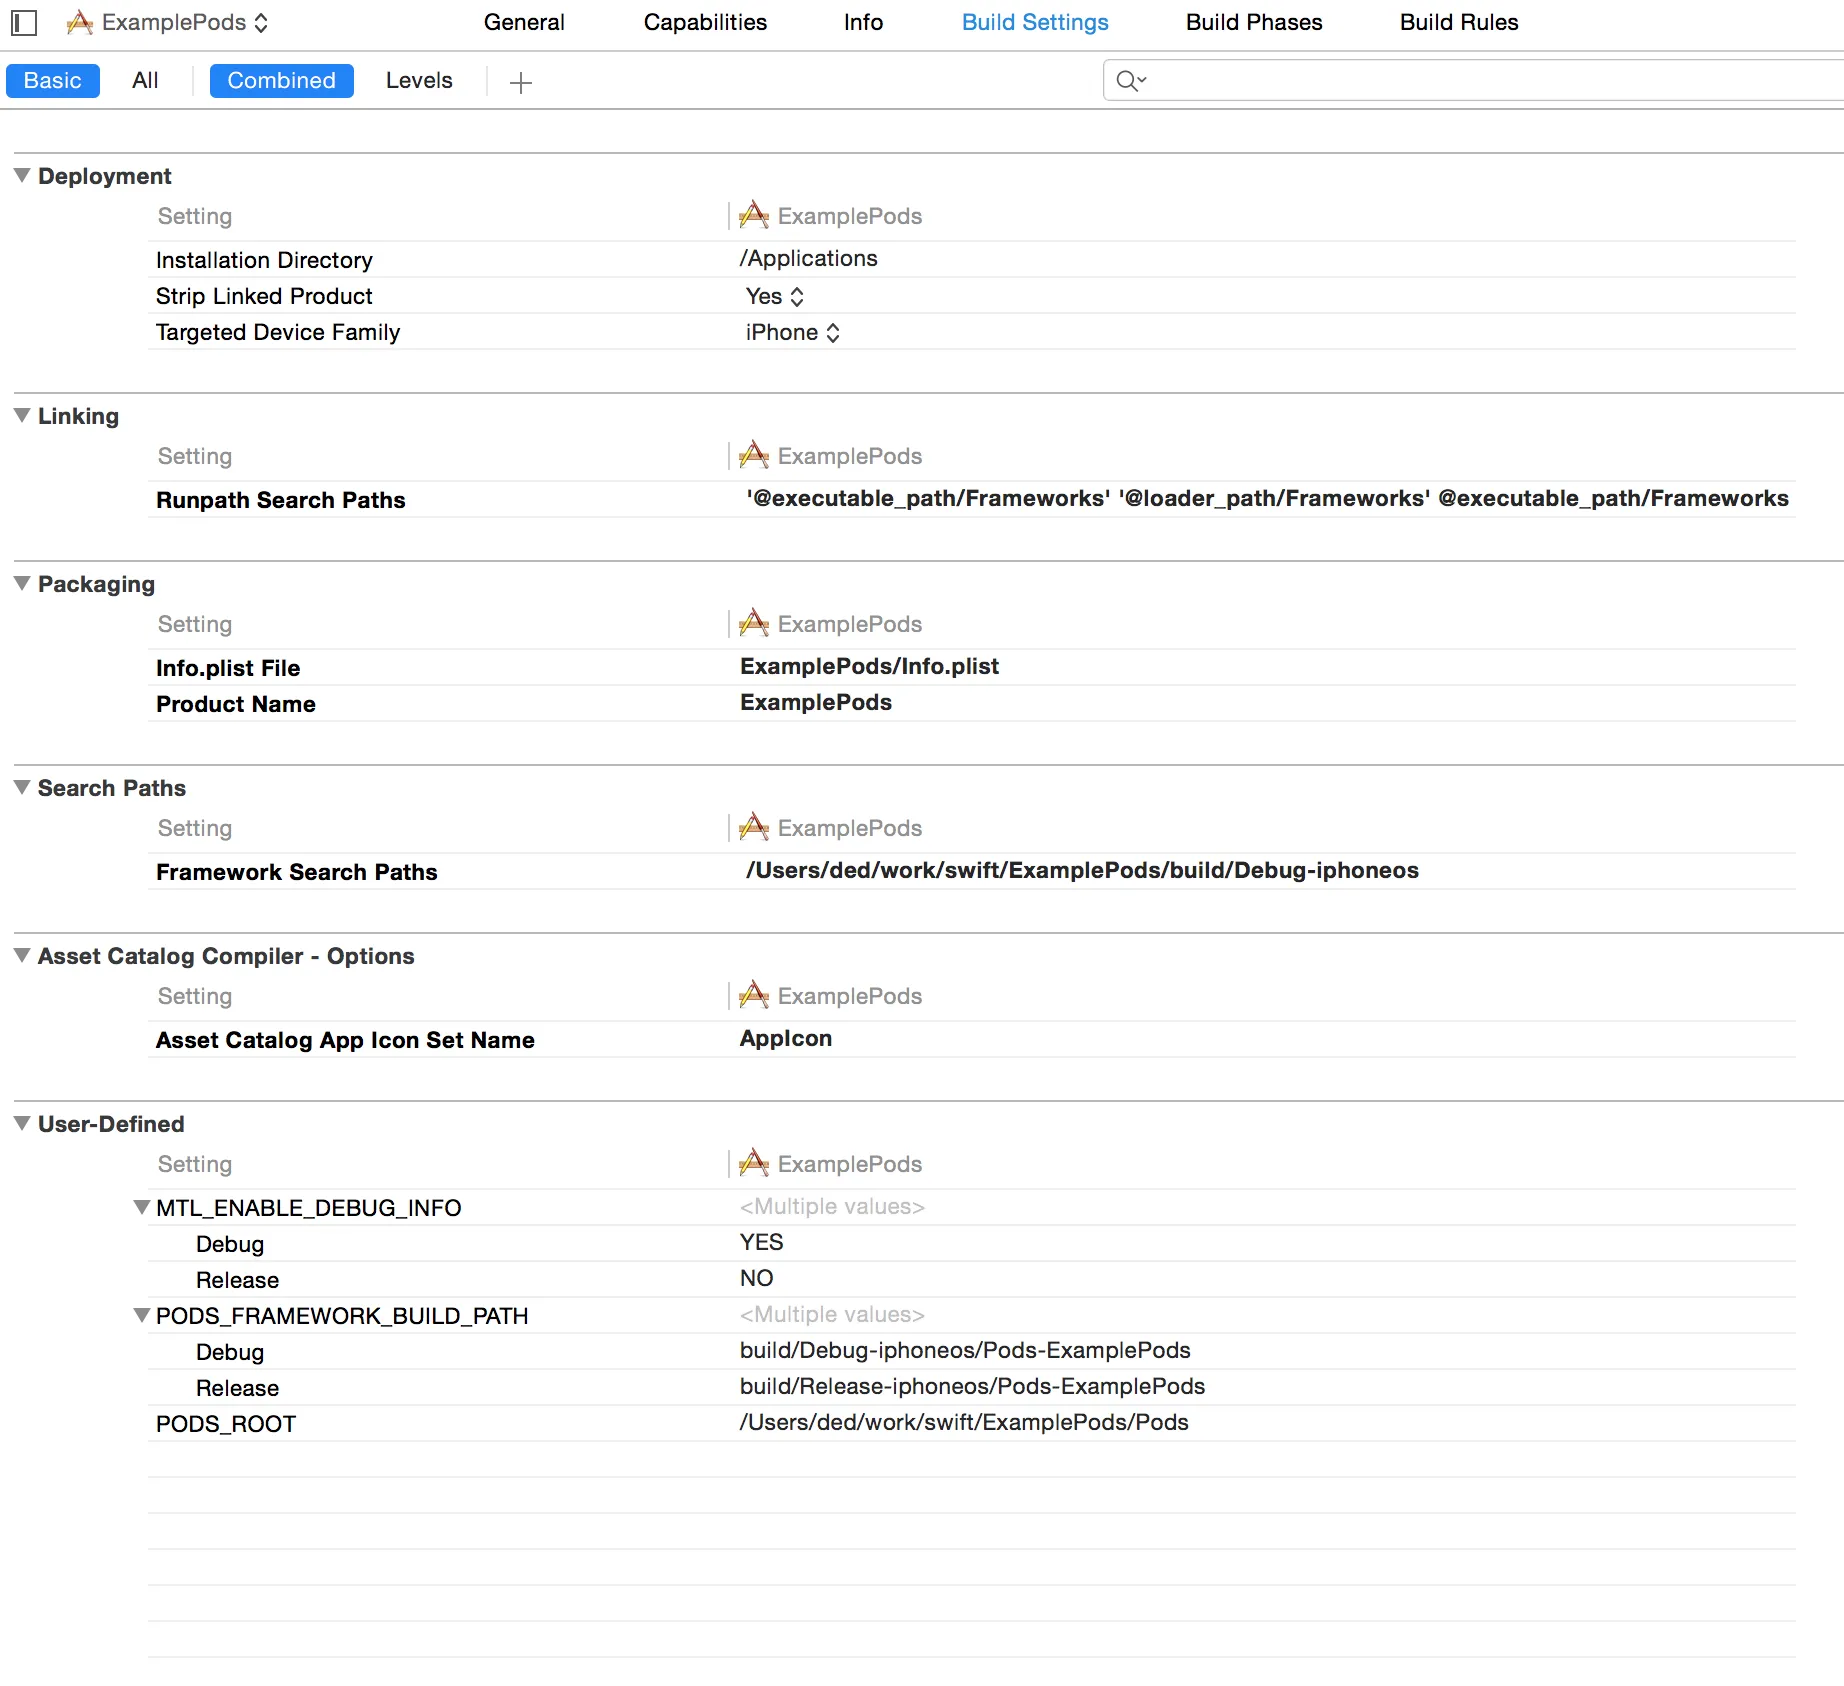Open Strip Linked Product Yes popup
Image resolution: width=1844 pixels, height=1686 pixels.
pos(775,297)
